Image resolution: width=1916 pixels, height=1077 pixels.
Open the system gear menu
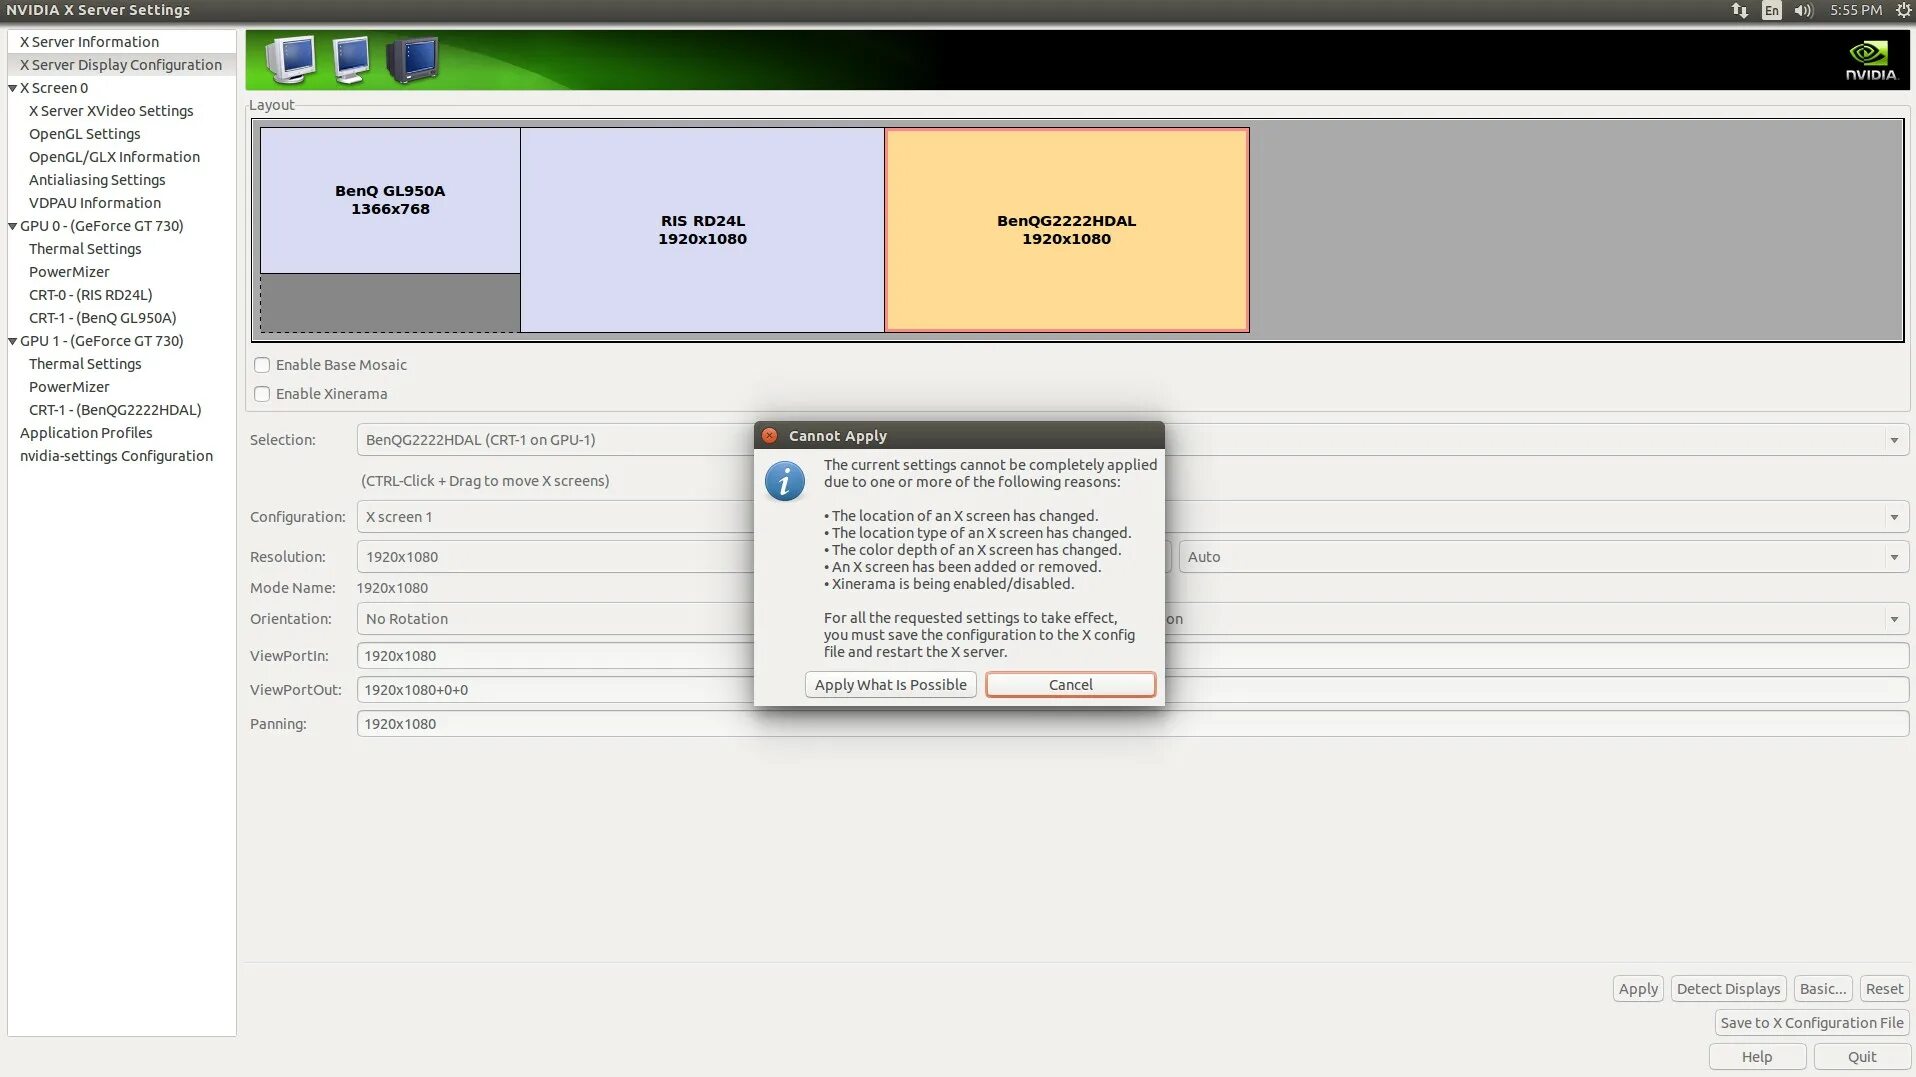point(1903,10)
